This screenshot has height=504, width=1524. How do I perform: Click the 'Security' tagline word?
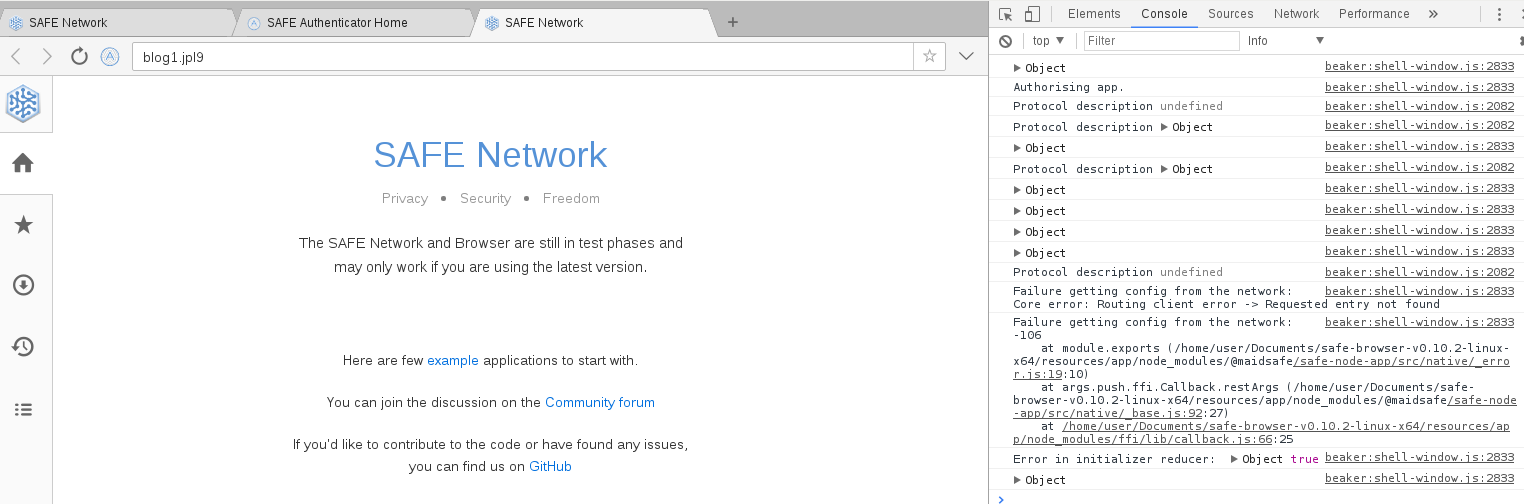coord(485,198)
